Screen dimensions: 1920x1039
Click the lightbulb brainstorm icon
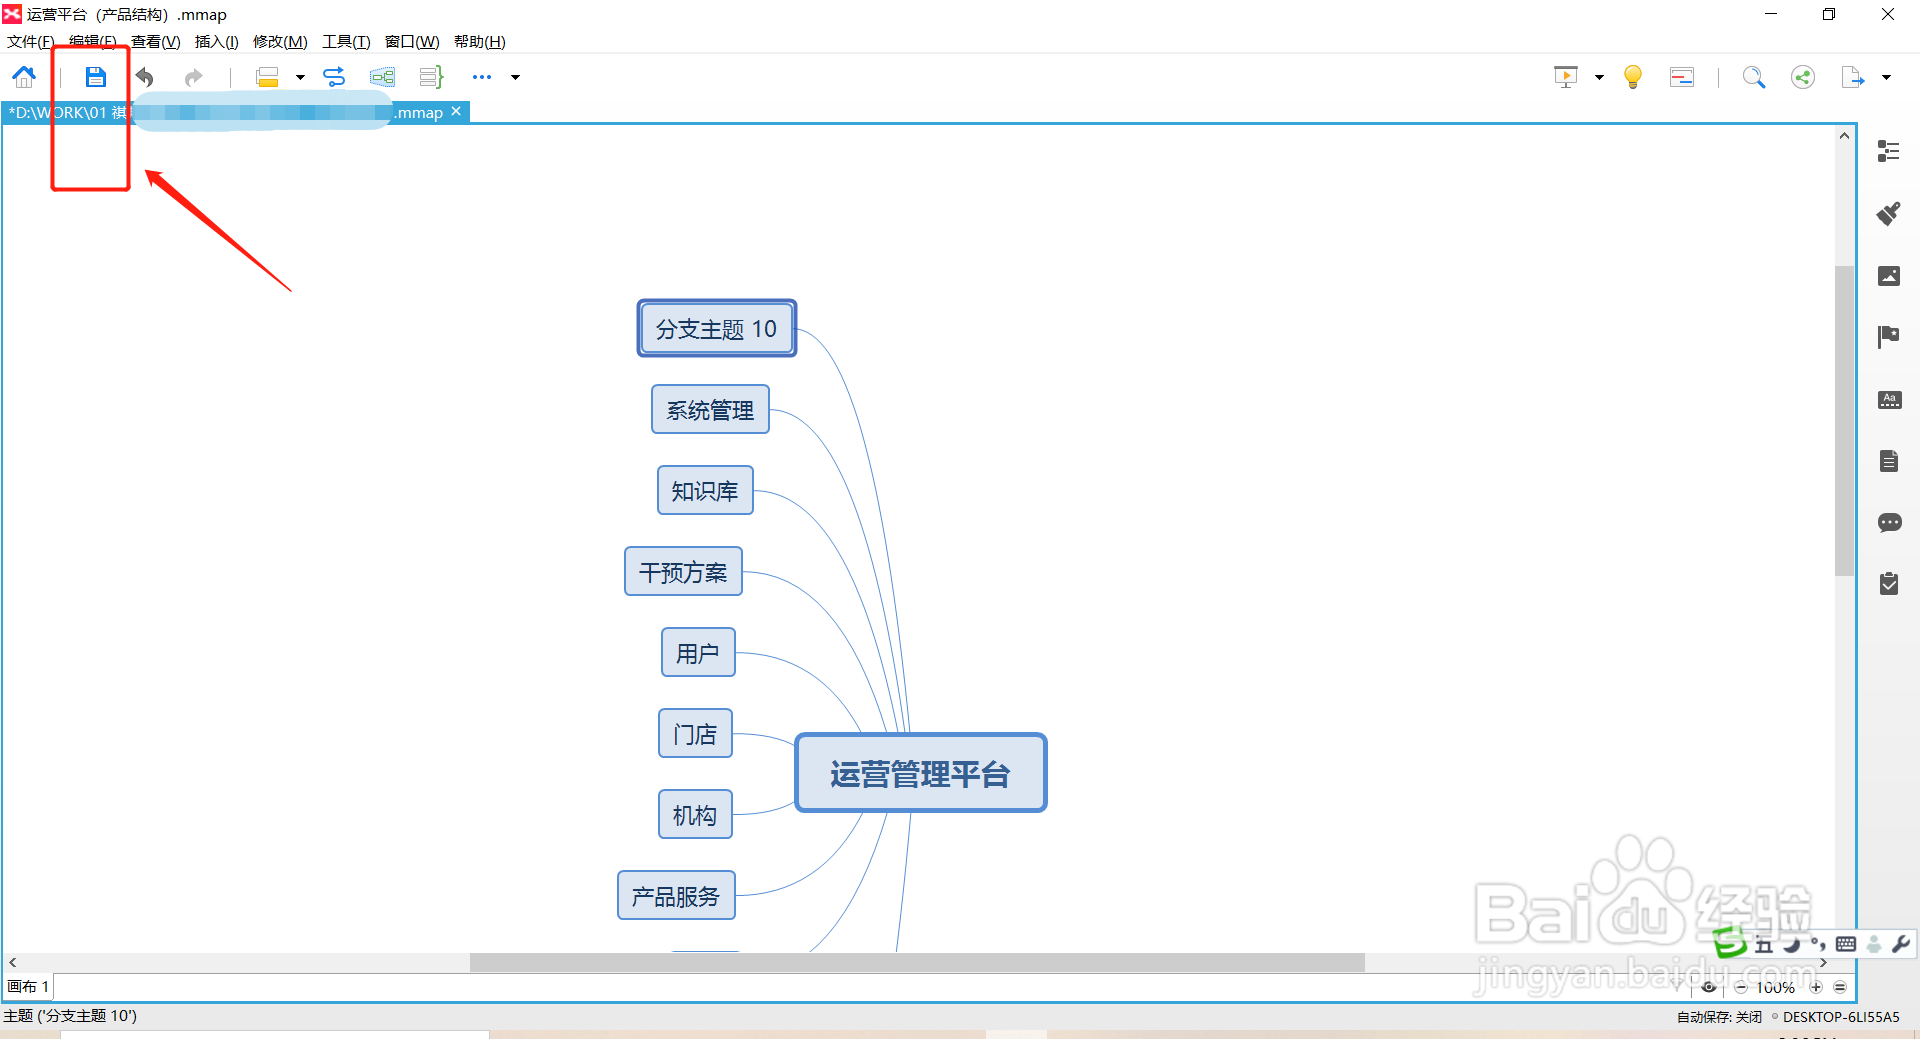click(1633, 77)
